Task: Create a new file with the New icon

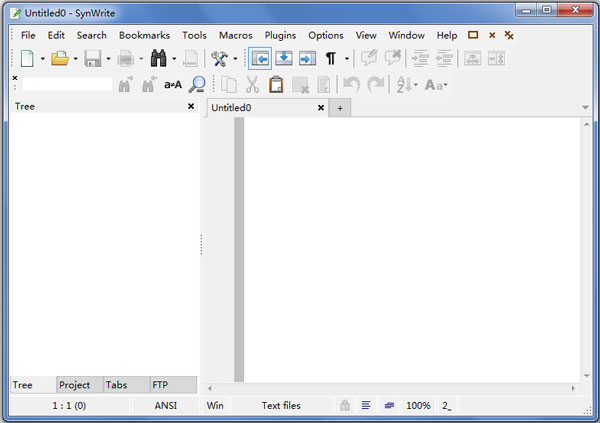Action: [27, 59]
